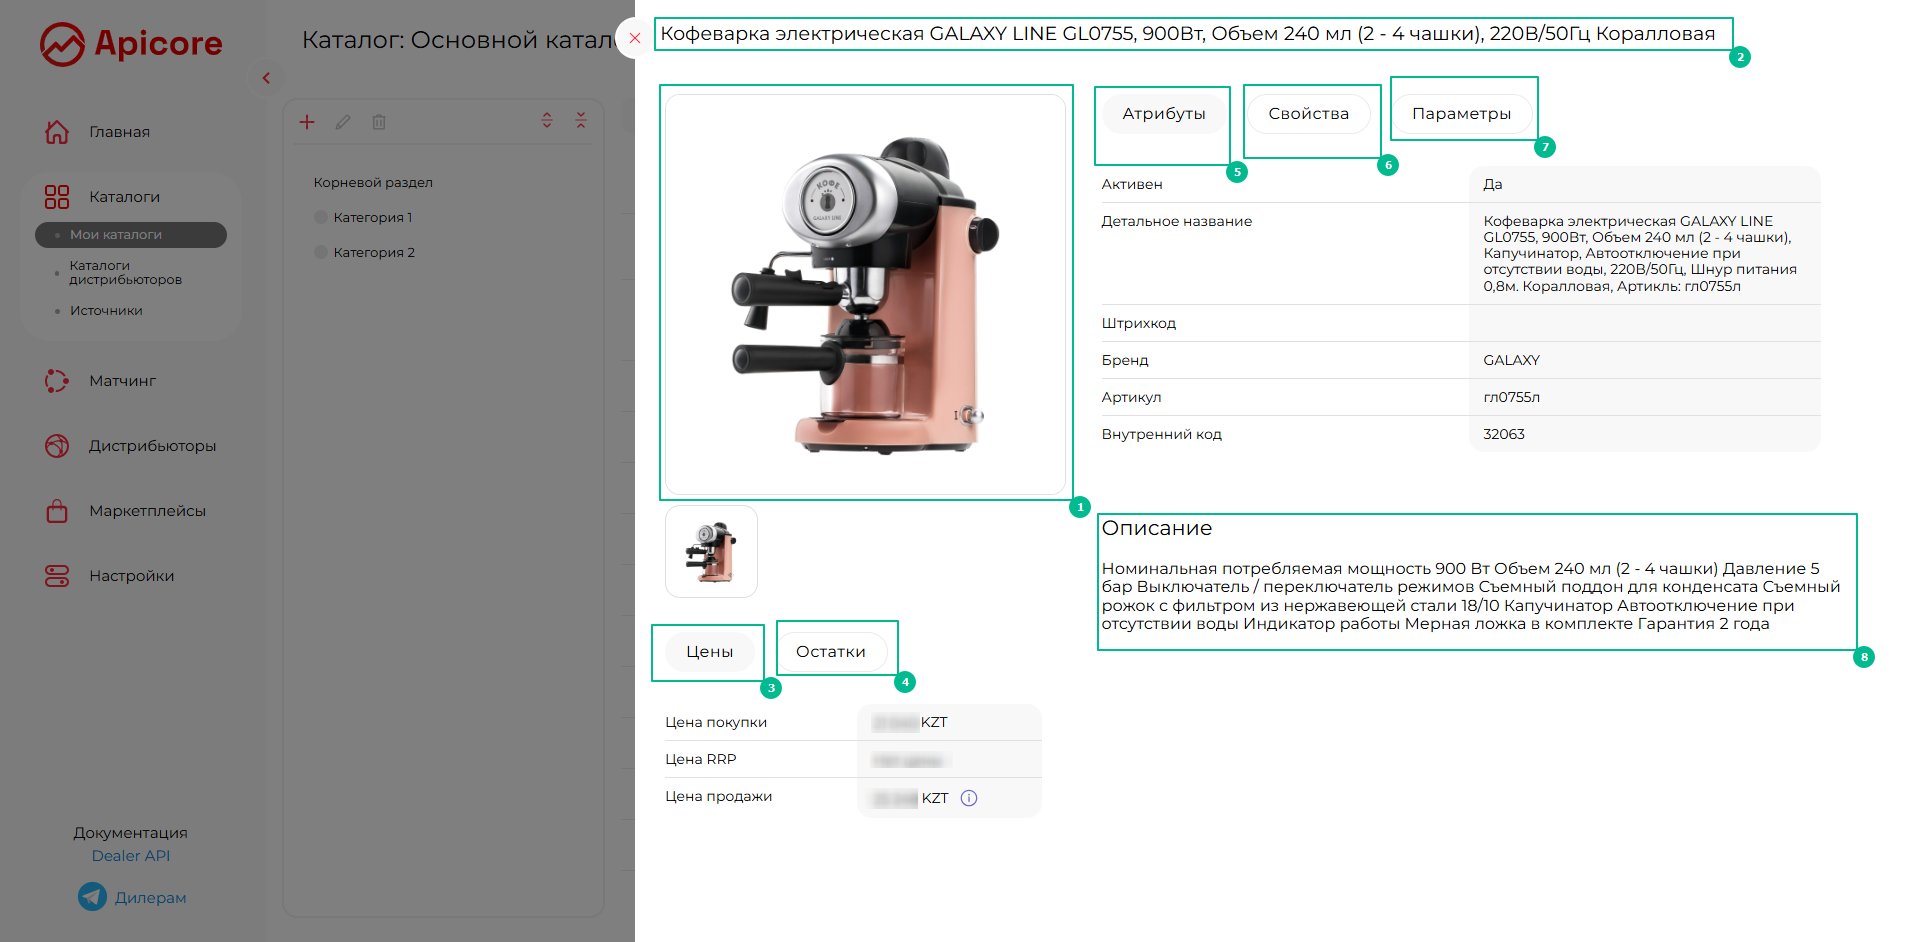1910x942 pixels.
Task: Open the Настройки section
Action: (131, 576)
